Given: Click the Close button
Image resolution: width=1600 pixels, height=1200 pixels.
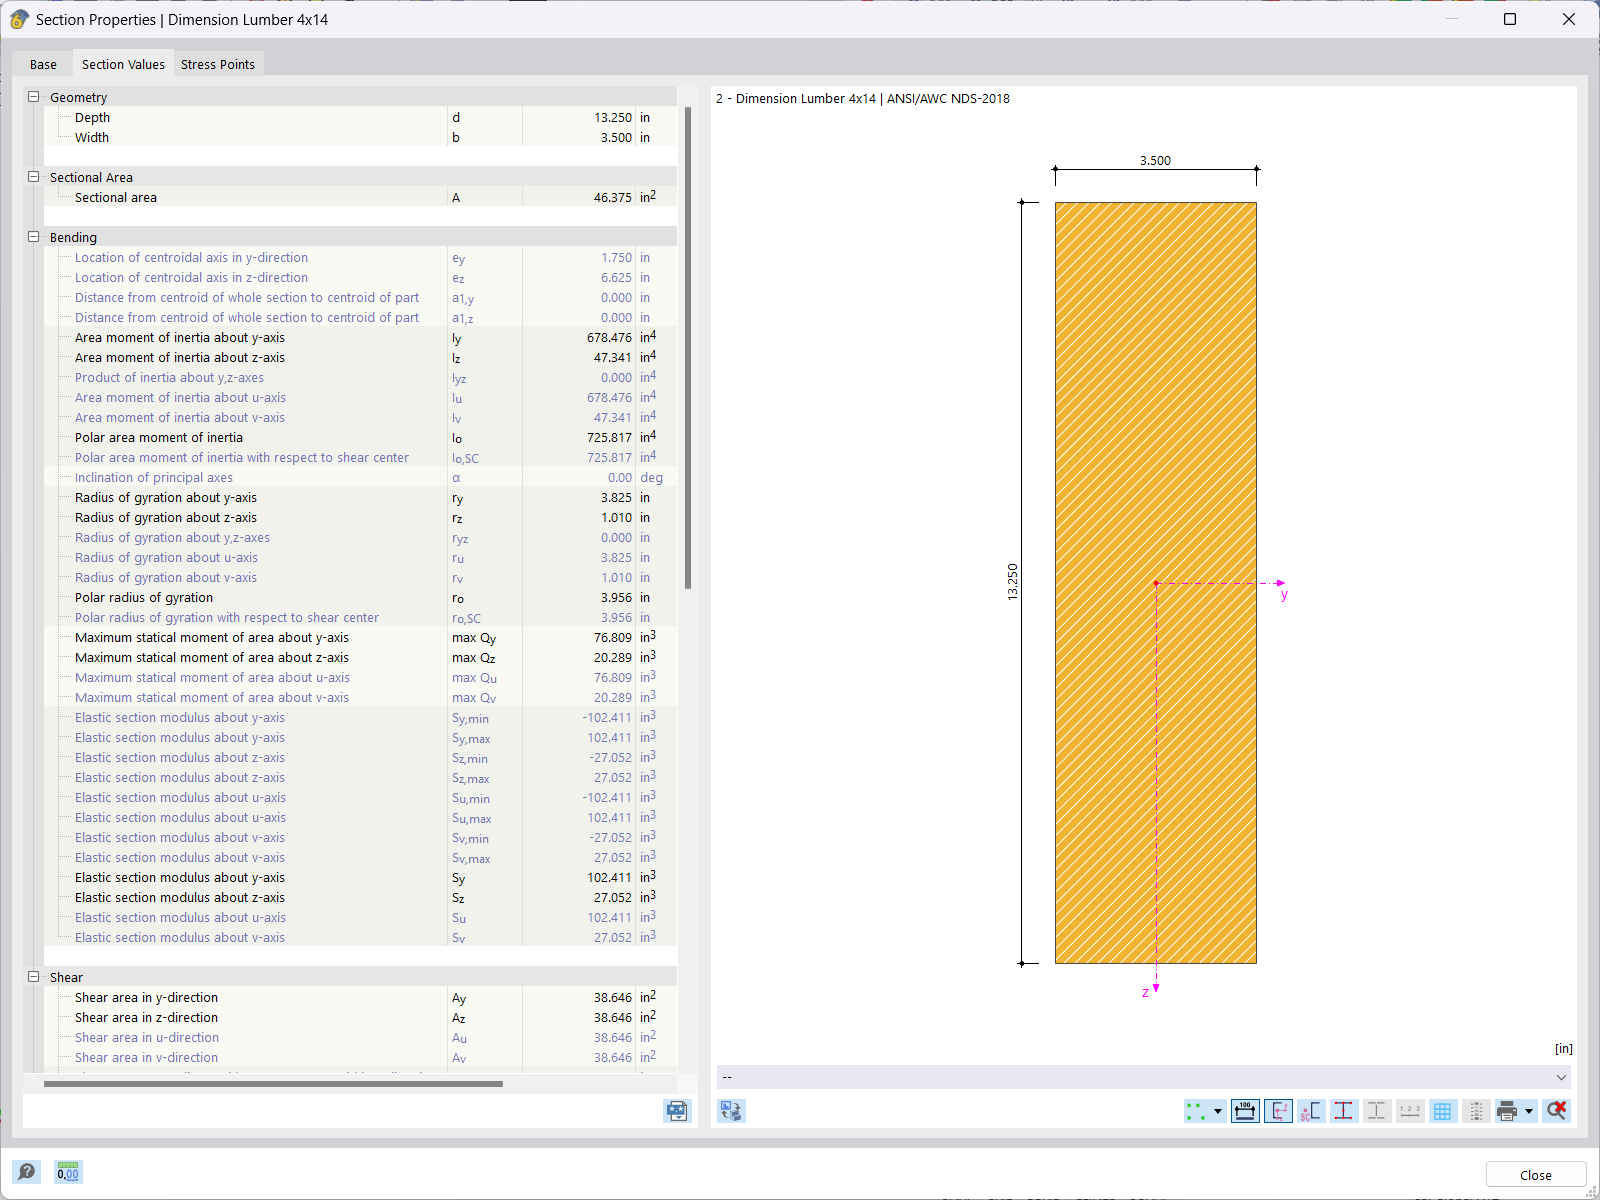Looking at the screenshot, I should click(x=1535, y=1174).
